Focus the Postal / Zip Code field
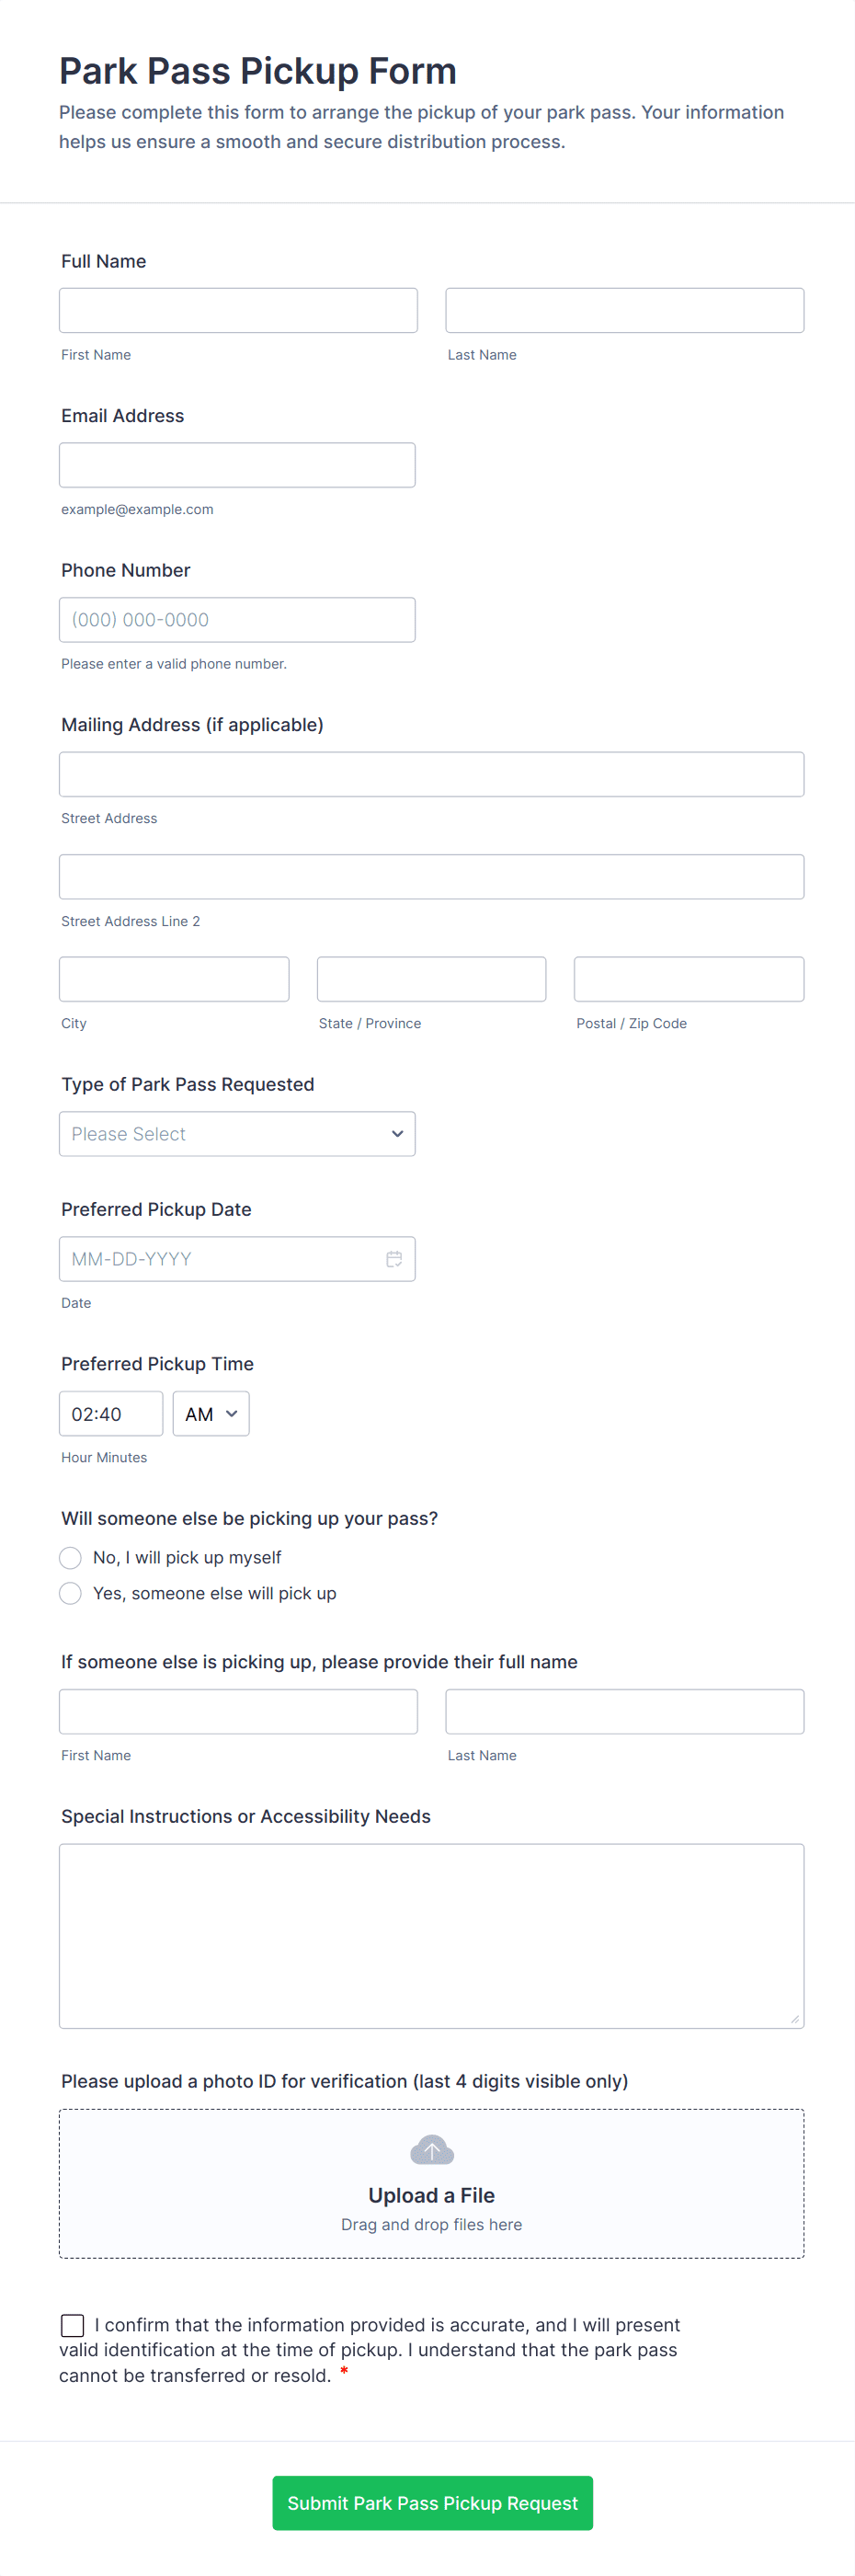Viewport: 855px width, 2576px height. coord(688,979)
